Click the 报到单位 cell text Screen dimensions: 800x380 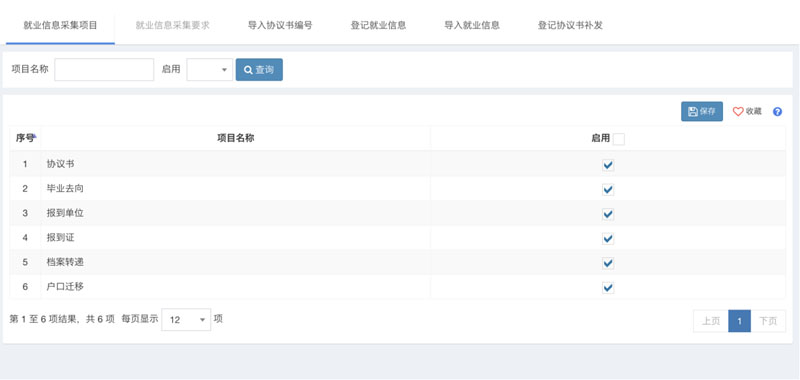[x=65, y=213]
